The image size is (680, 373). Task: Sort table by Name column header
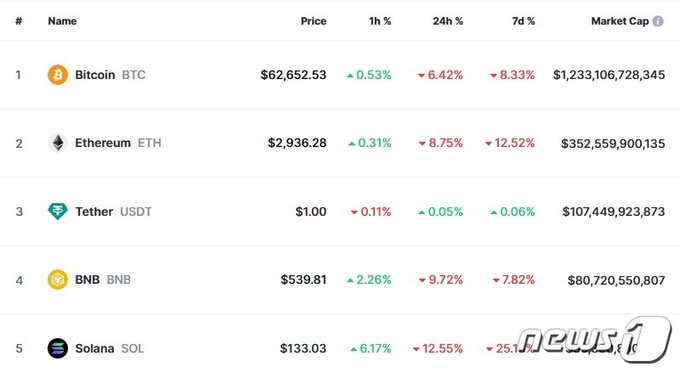pyautogui.click(x=62, y=21)
